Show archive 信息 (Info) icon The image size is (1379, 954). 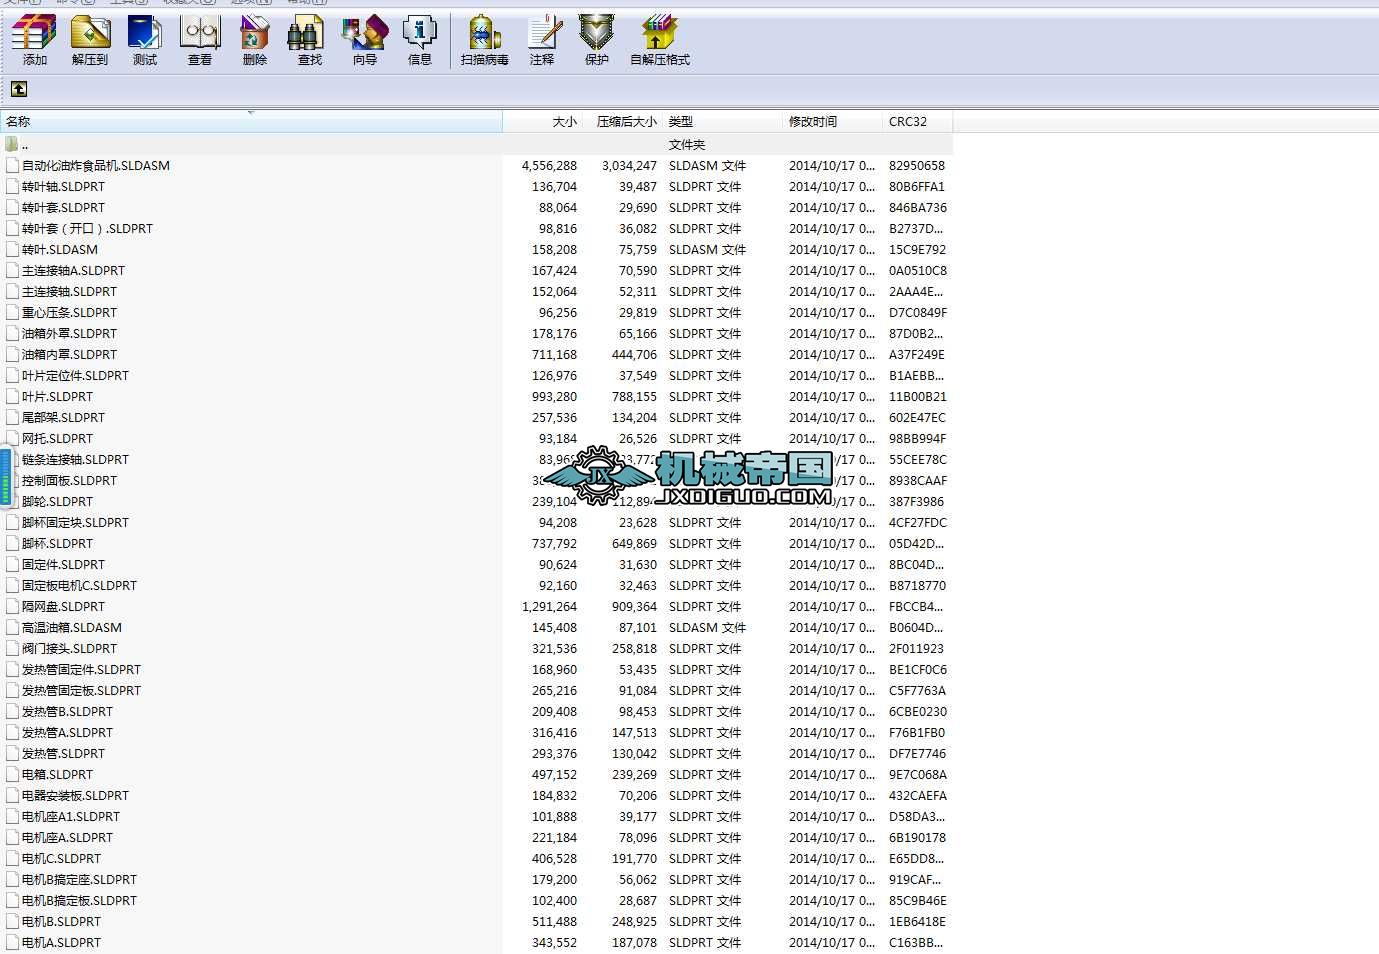[420, 40]
